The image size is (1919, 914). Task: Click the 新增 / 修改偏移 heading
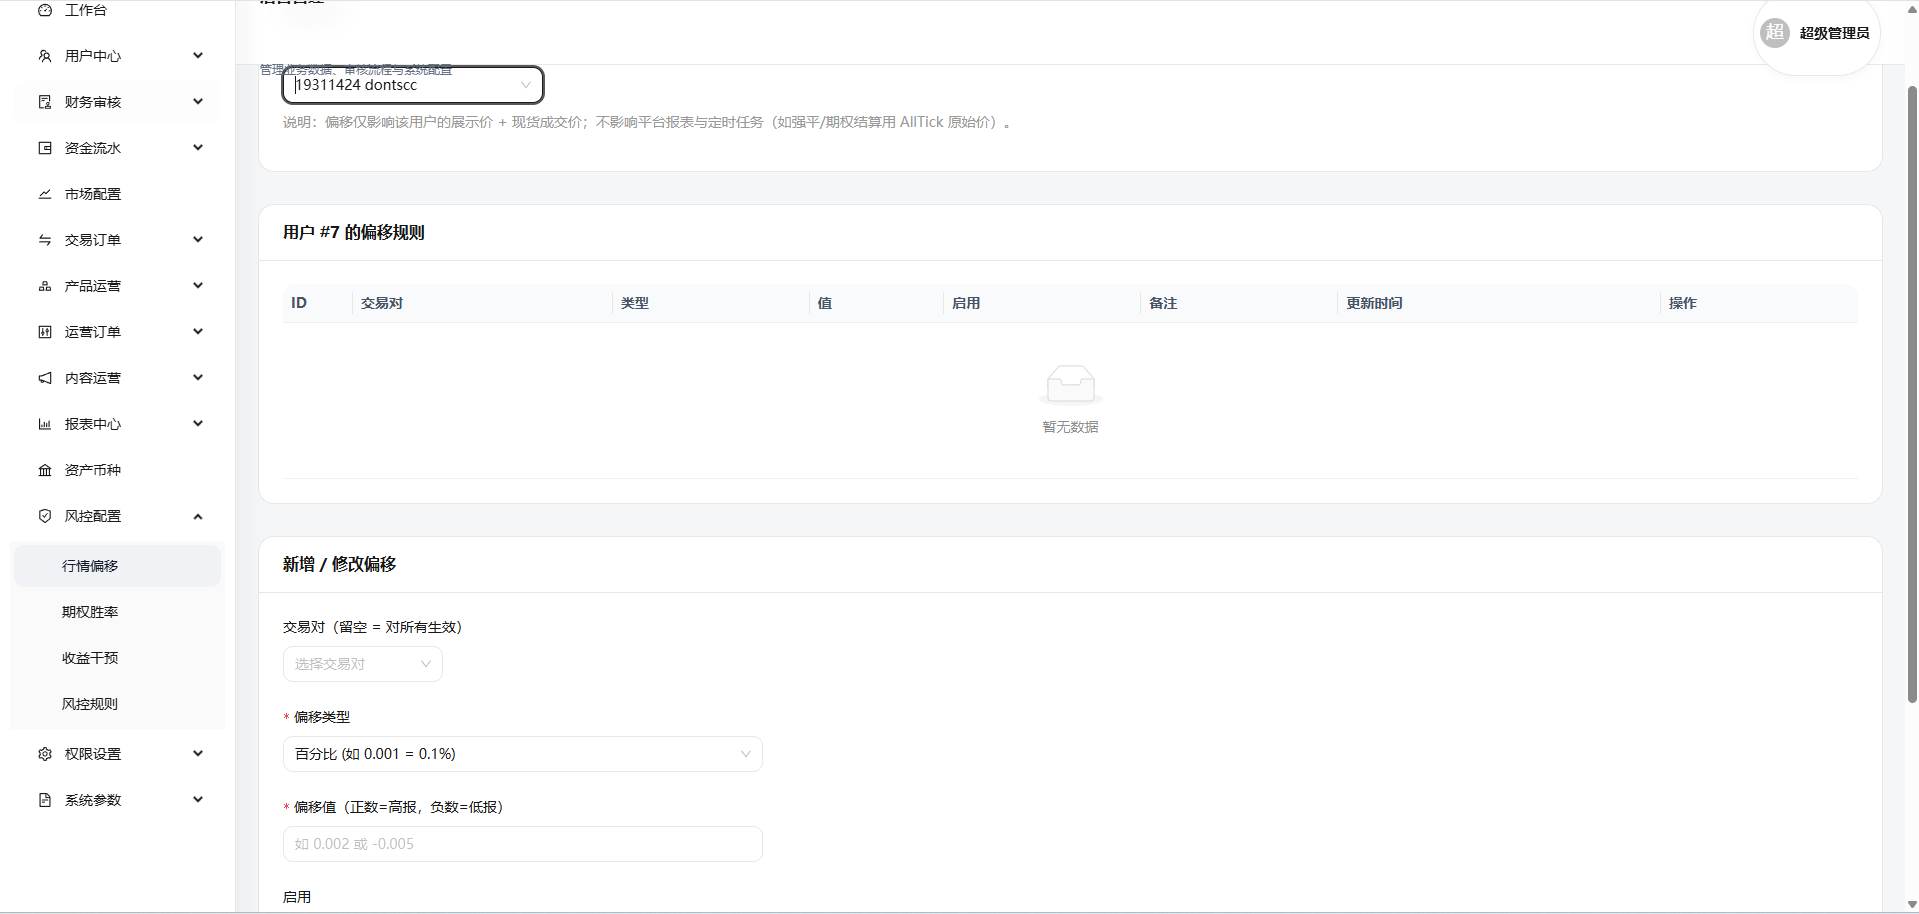click(x=340, y=564)
